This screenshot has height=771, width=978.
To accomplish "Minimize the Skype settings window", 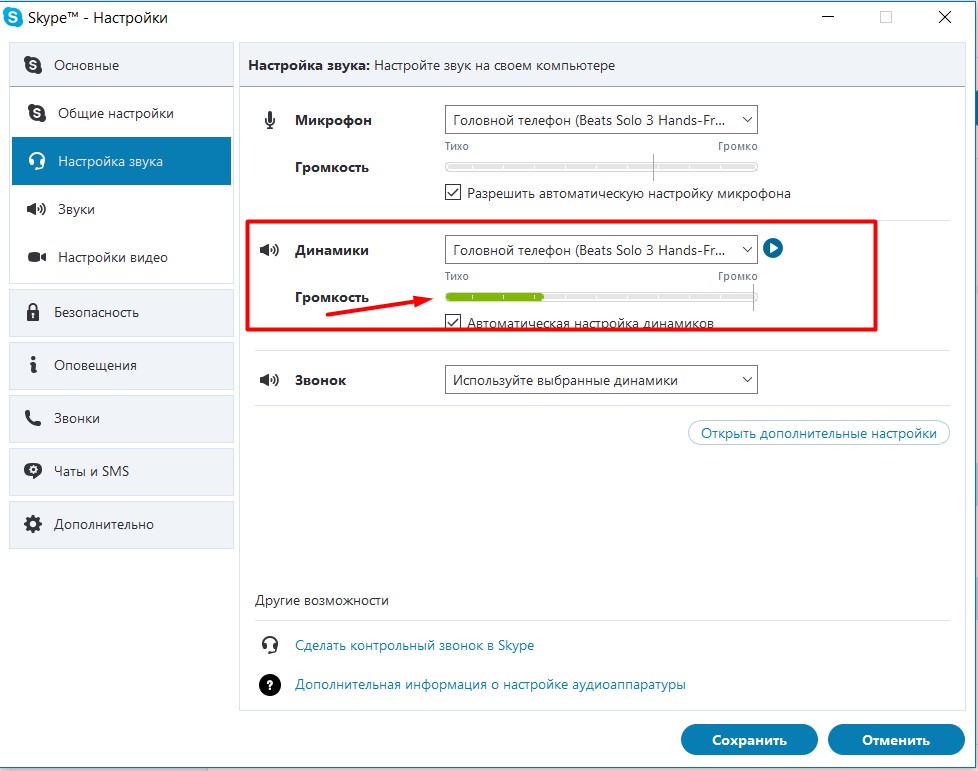I will pyautogui.click(x=828, y=17).
